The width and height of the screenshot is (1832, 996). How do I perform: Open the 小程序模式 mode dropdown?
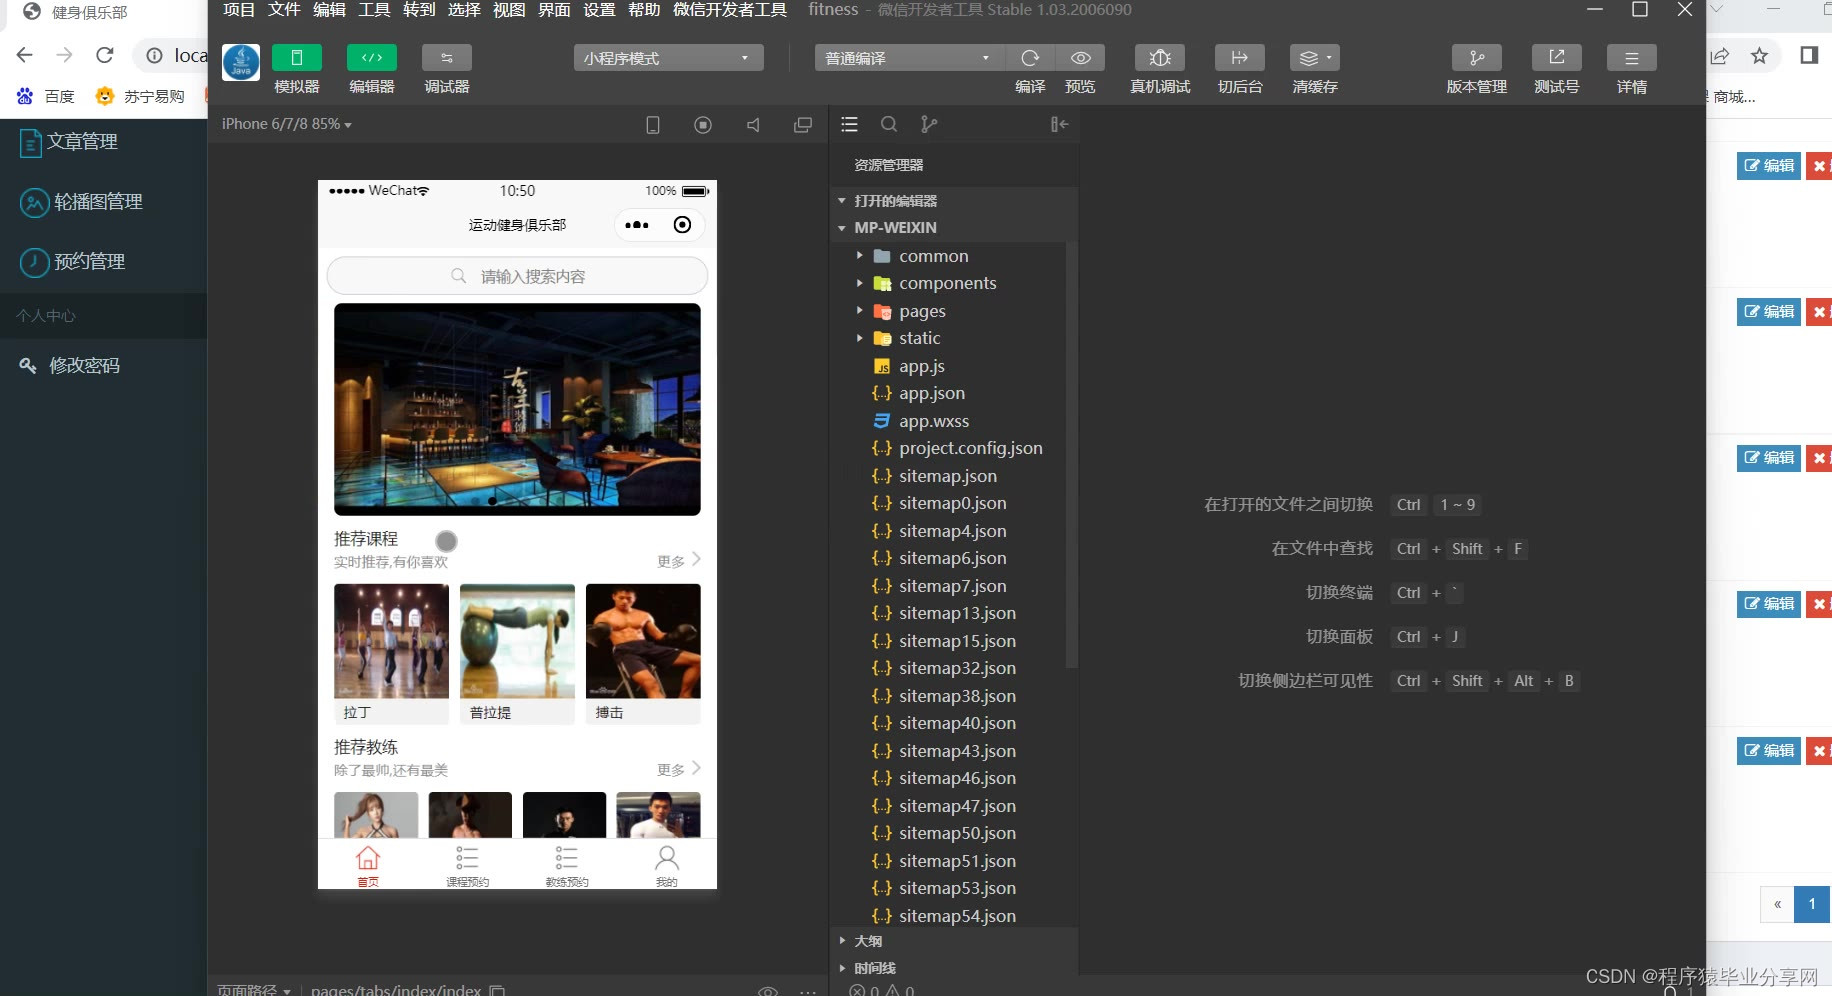(669, 58)
